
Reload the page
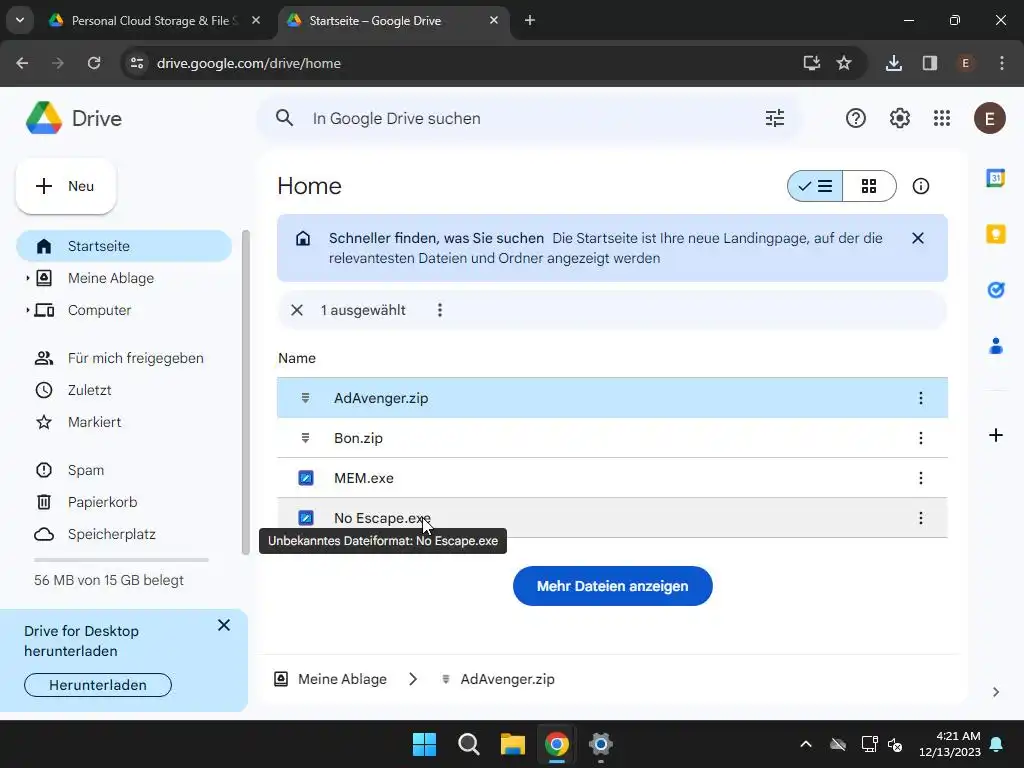tap(94, 63)
